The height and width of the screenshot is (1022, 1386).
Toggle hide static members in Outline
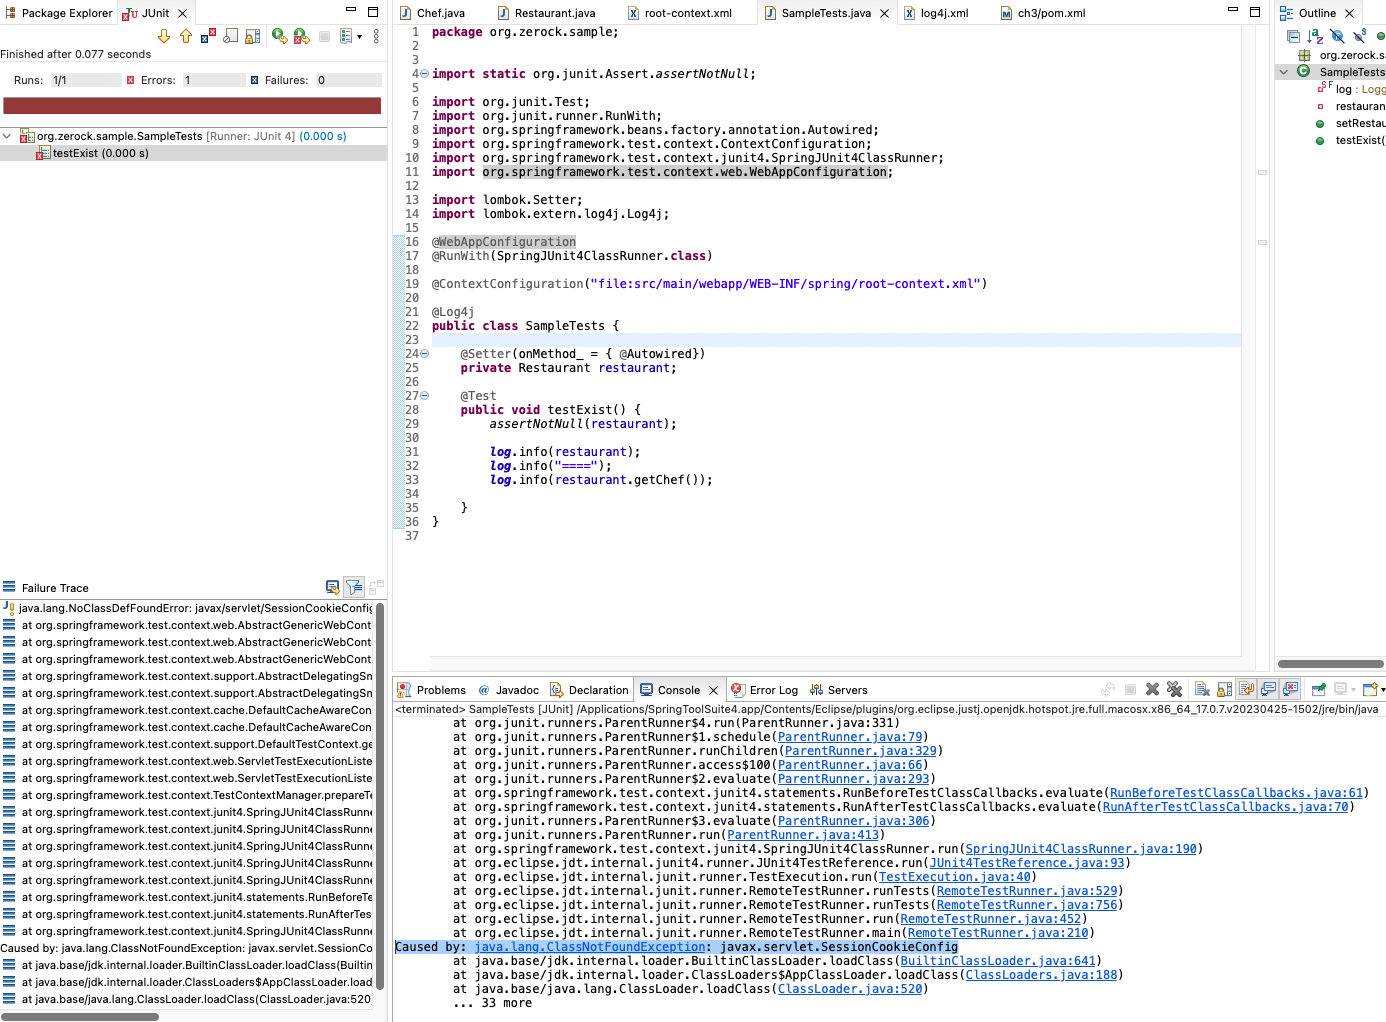point(1359,36)
